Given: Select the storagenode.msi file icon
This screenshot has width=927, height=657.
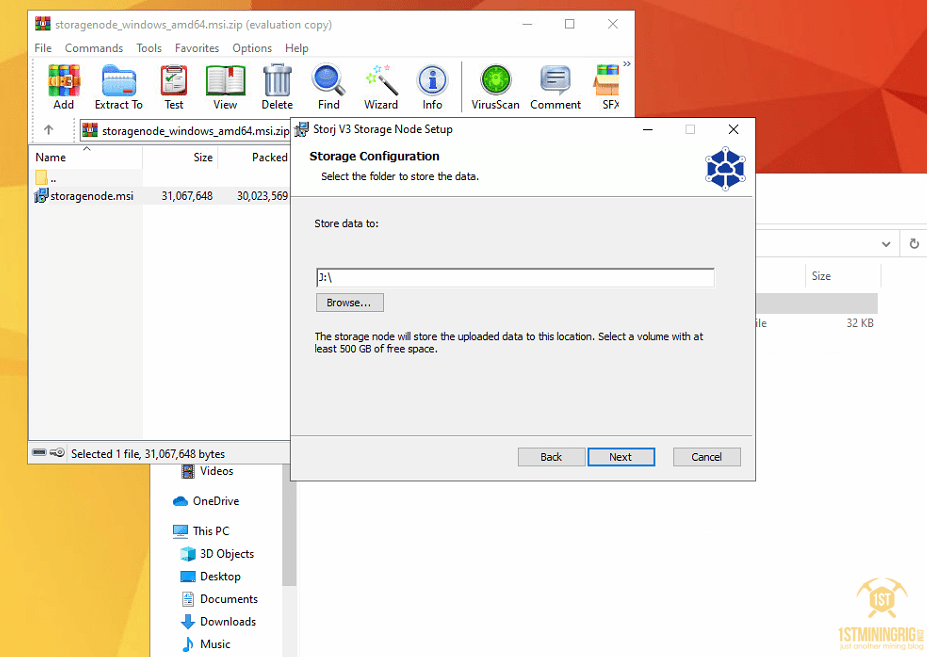Looking at the screenshot, I should tap(41, 196).
